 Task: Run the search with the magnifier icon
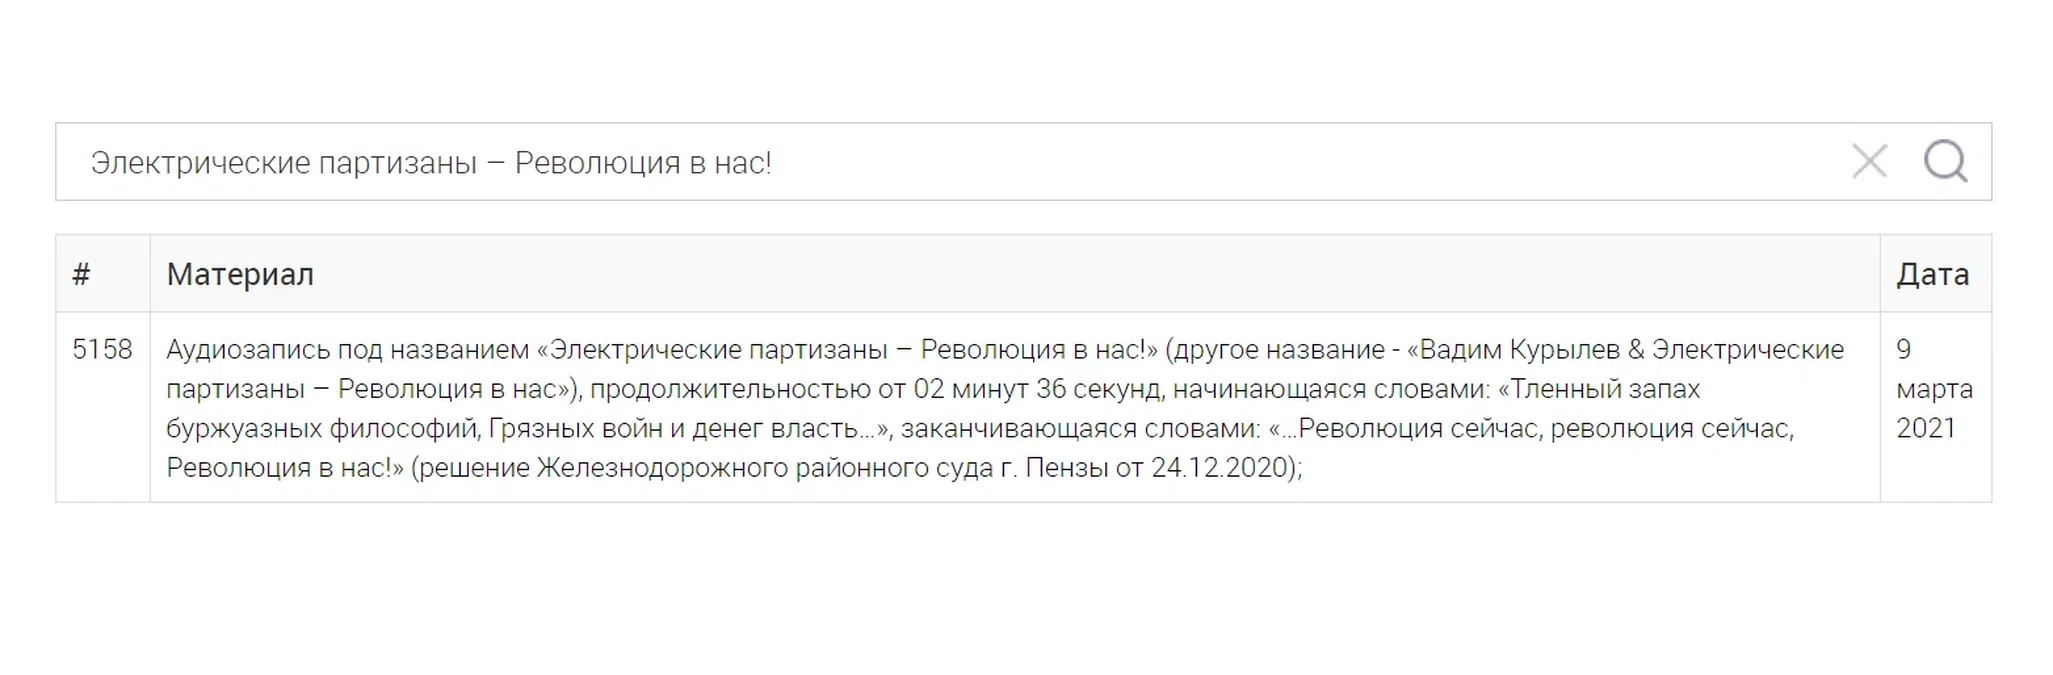pyautogui.click(x=1945, y=161)
